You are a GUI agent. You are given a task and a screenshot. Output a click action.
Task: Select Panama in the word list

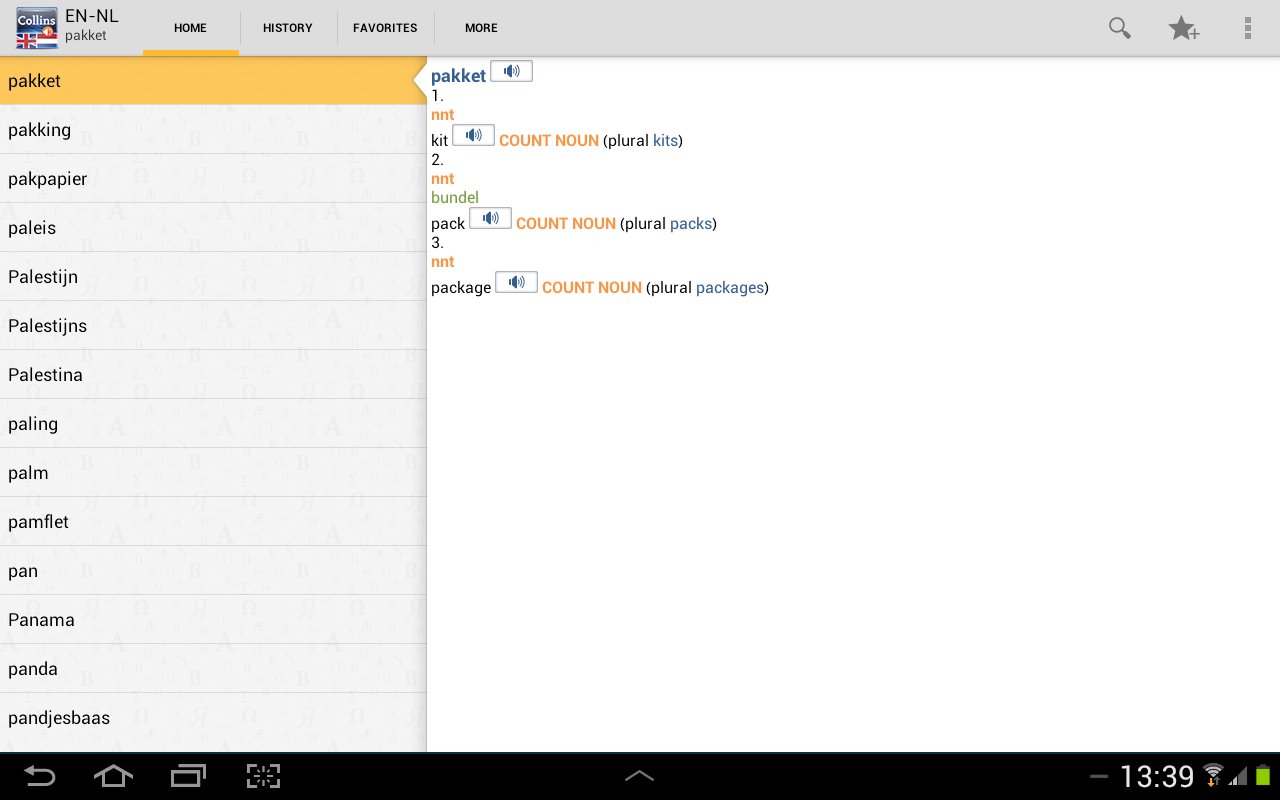point(213,620)
